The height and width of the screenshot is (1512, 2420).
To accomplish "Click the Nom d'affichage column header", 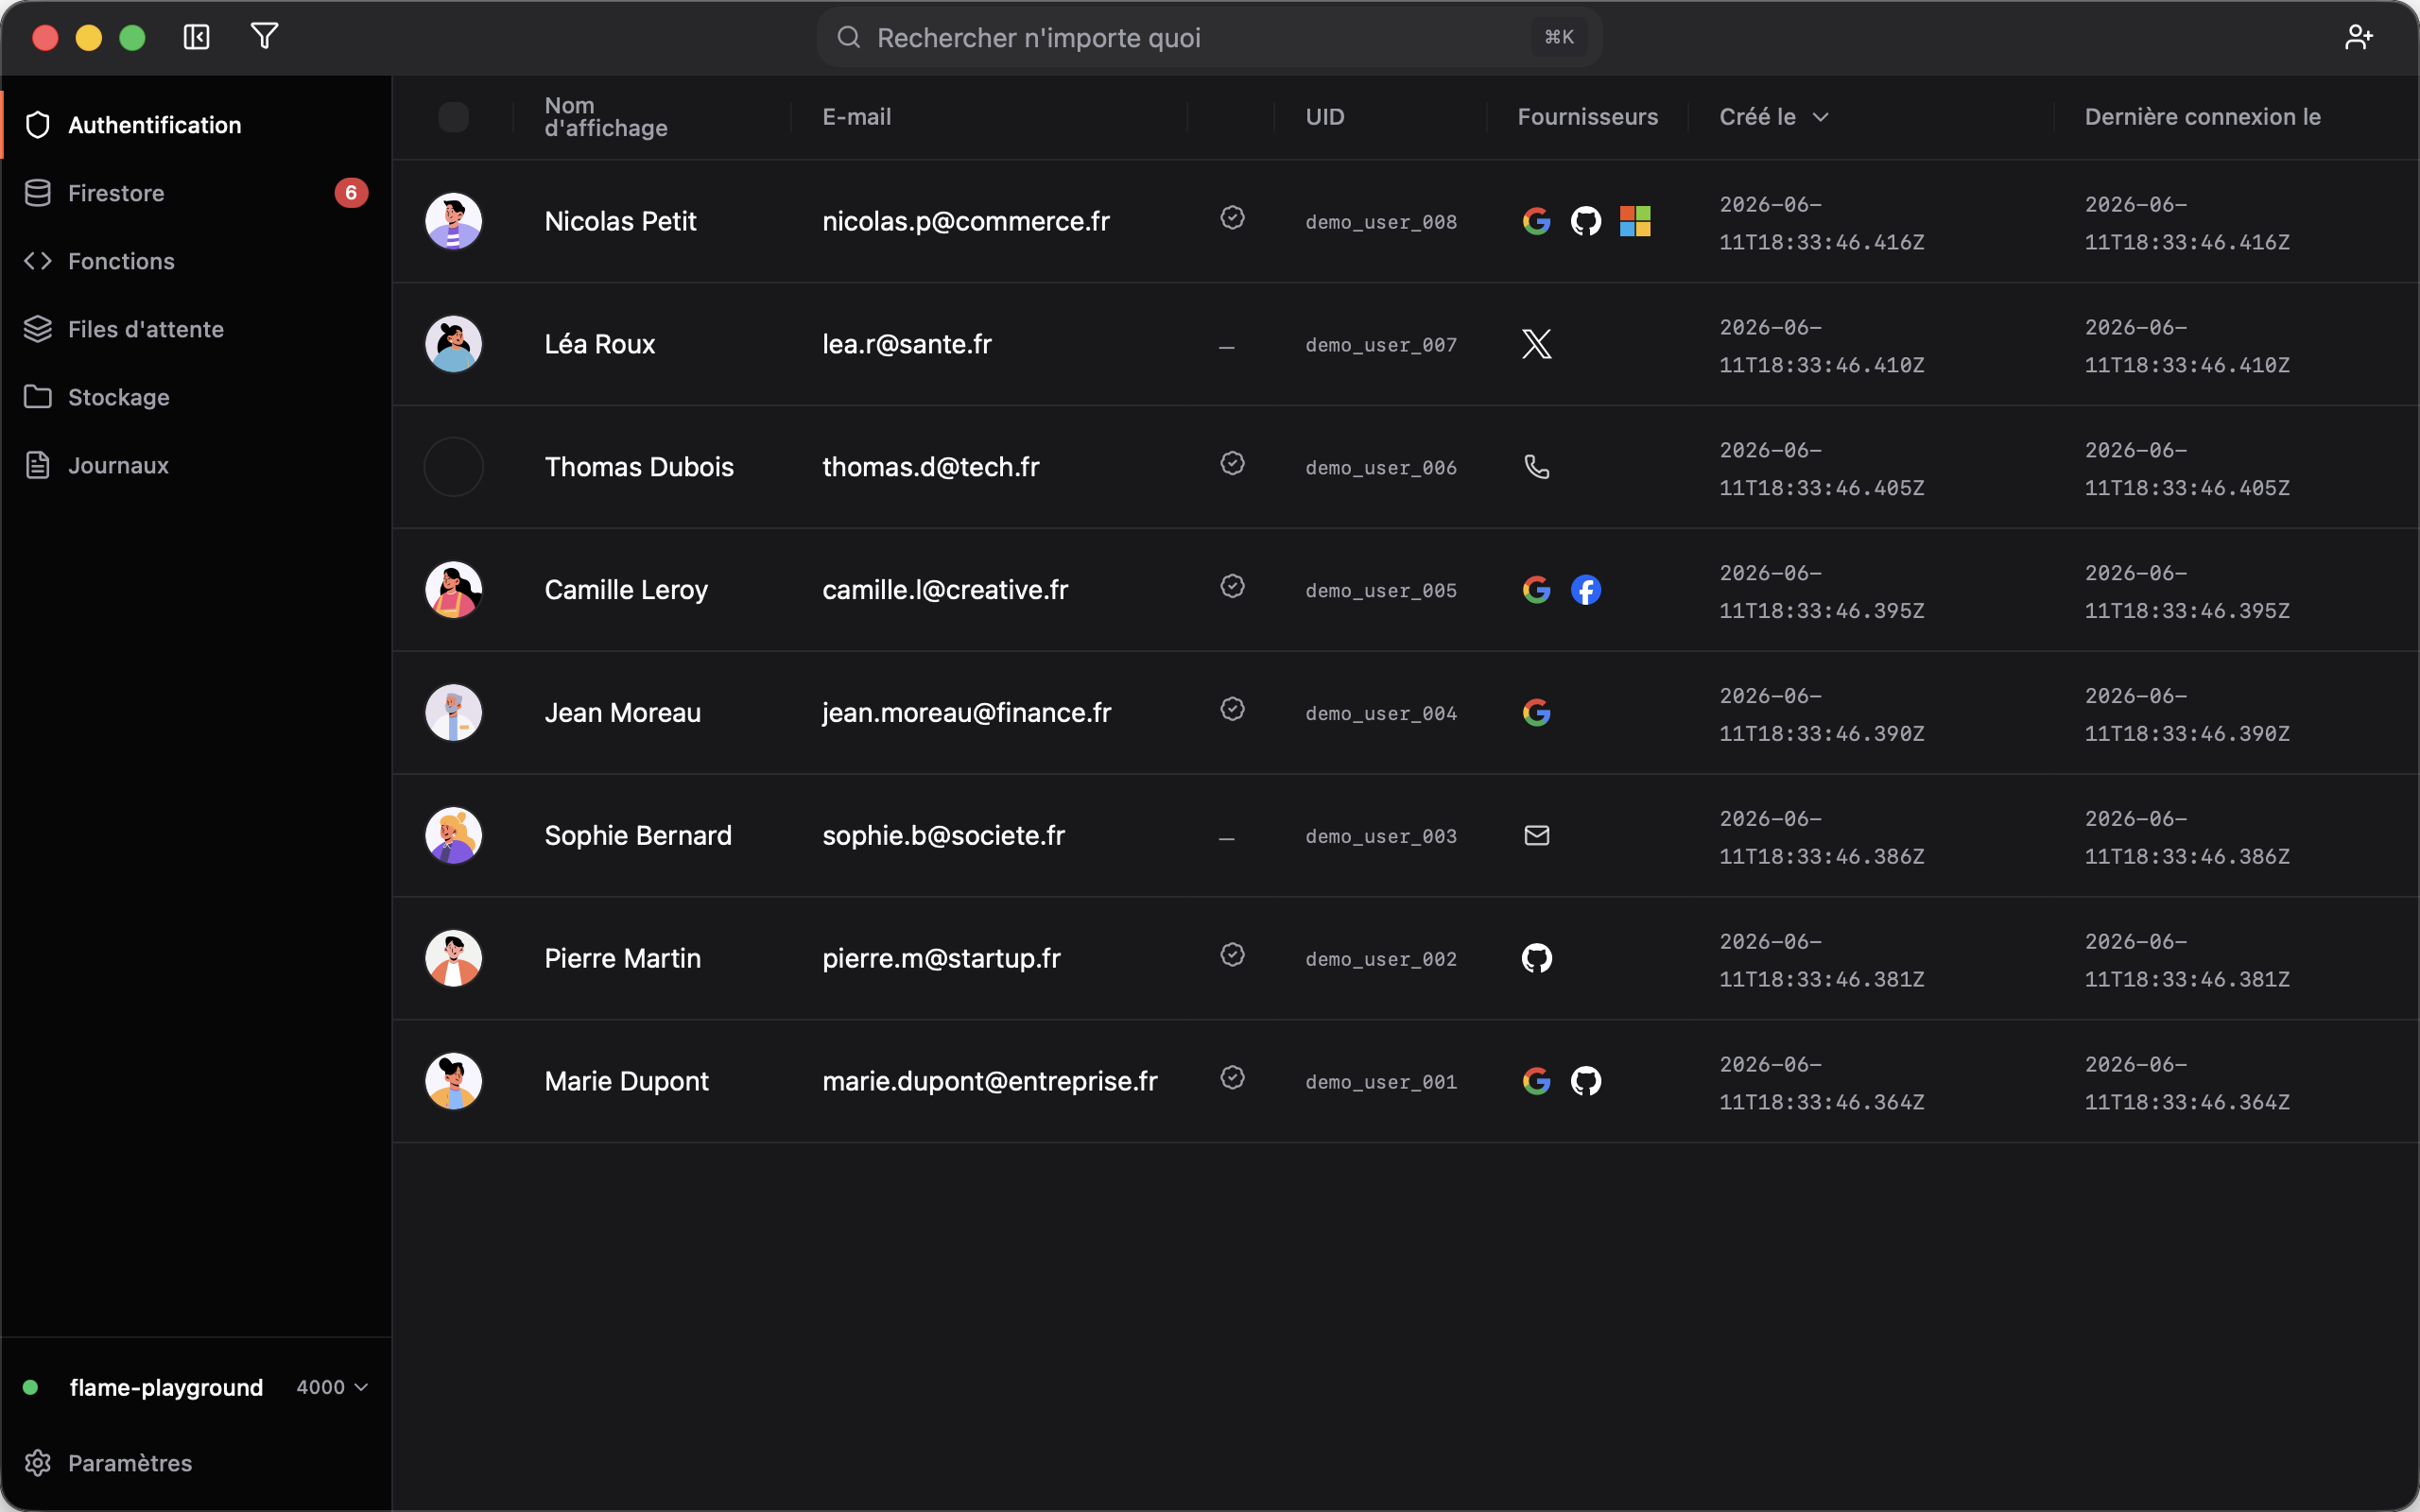I will click(606, 117).
